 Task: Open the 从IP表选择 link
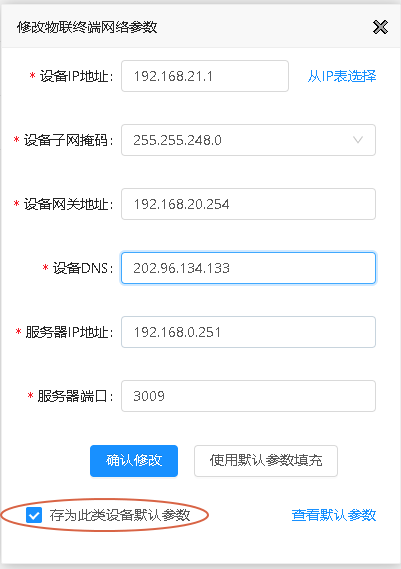click(x=342, y=76)
